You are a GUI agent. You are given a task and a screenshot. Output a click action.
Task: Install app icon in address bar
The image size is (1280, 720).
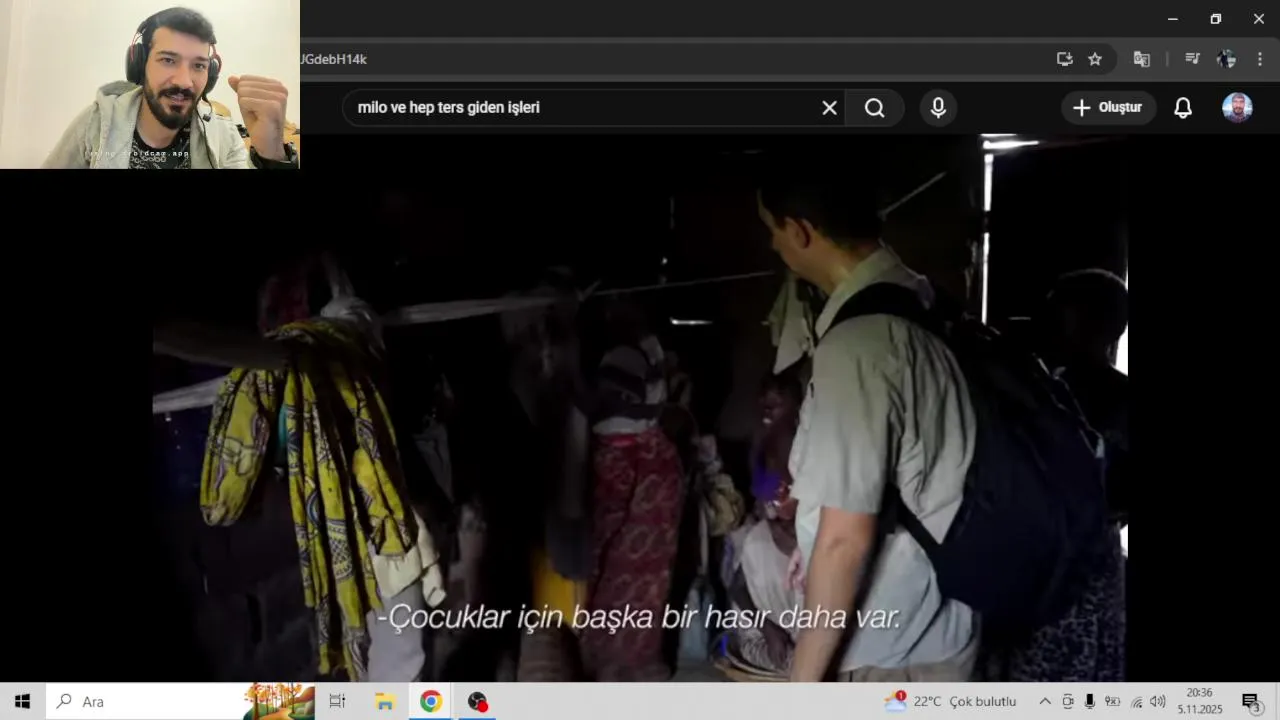pos(1065,59)
